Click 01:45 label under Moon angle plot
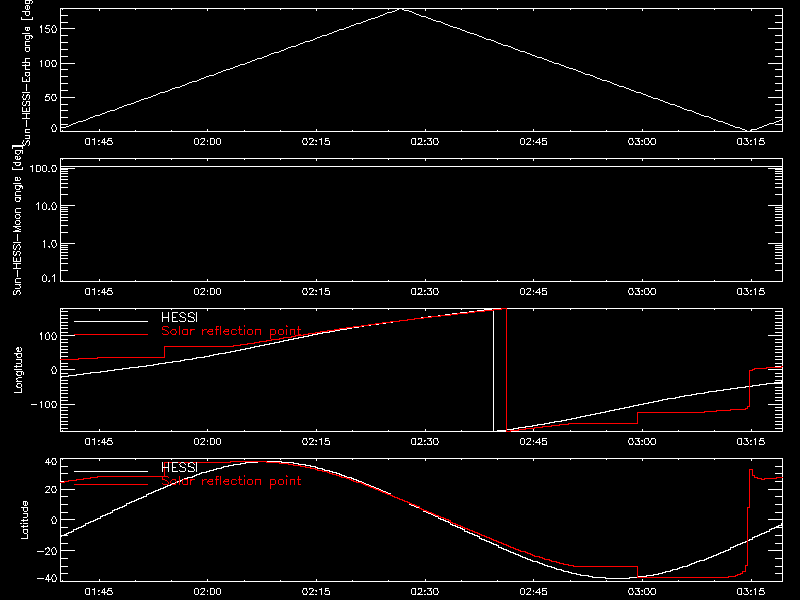800x600 pixels. pyautogui.click(x=99, y=292)
